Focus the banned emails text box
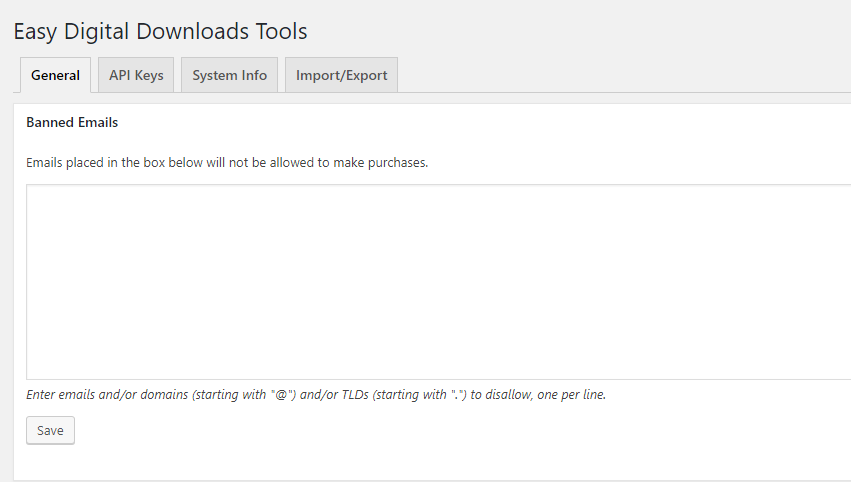Screen dimensions: 851x482 tap(439, 282)
